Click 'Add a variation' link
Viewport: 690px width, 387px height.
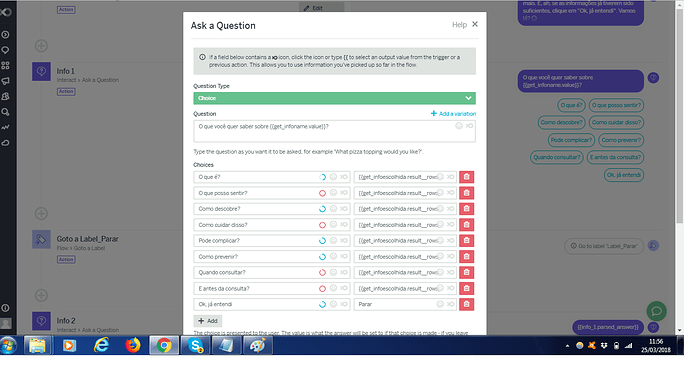(x=453, y=114)
